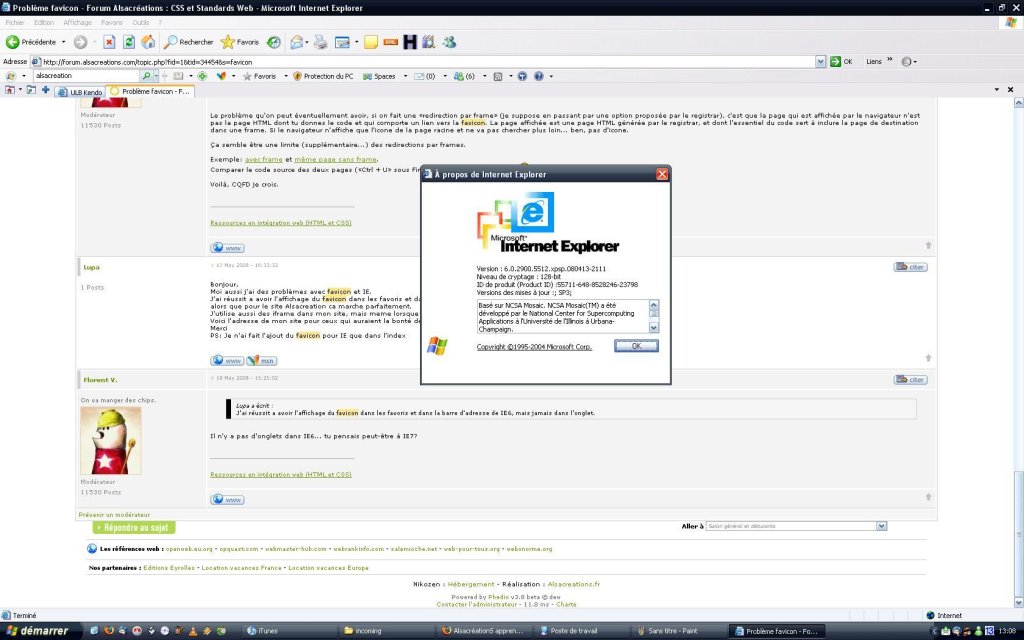This screenshot has width=1024, height=640.
Task: Click Protection du PC toolbar button
Action: tap(323, 76)
